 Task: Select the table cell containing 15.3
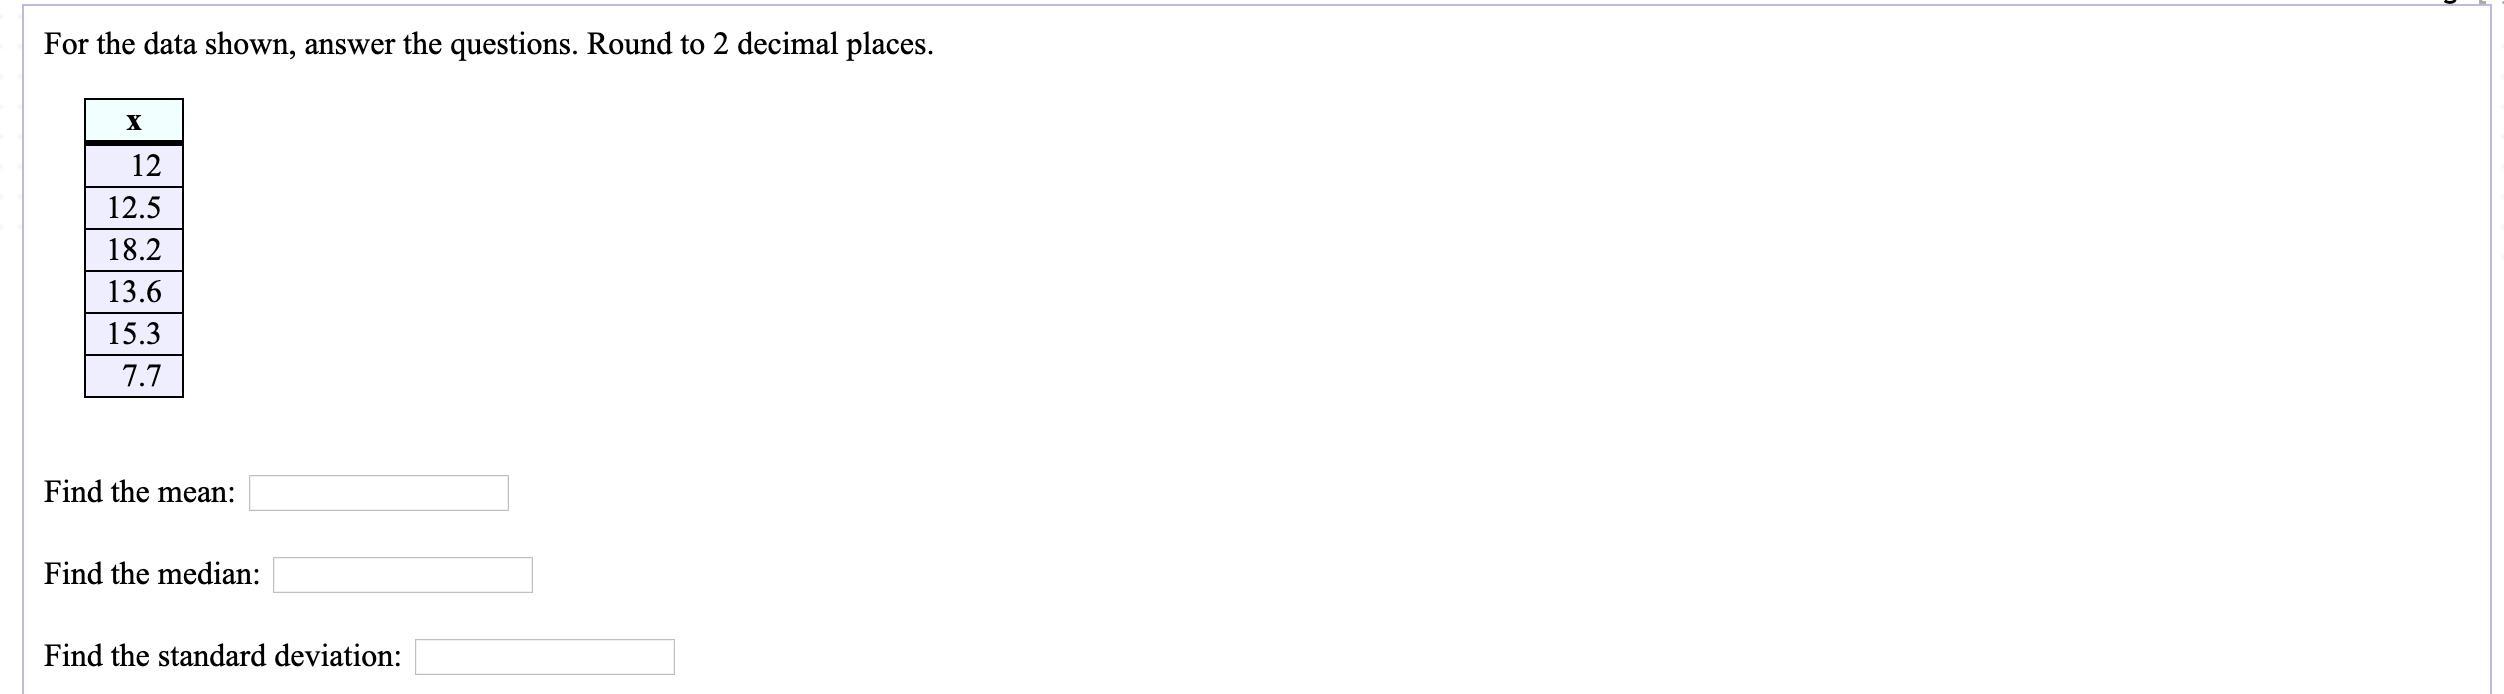tap(134, 334)
